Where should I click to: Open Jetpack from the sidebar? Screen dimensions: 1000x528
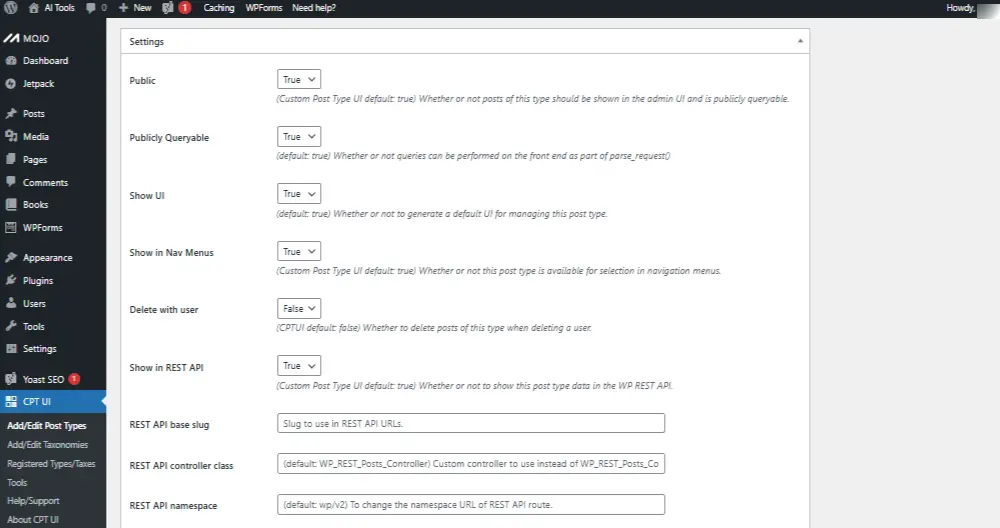tap(40, 84)
